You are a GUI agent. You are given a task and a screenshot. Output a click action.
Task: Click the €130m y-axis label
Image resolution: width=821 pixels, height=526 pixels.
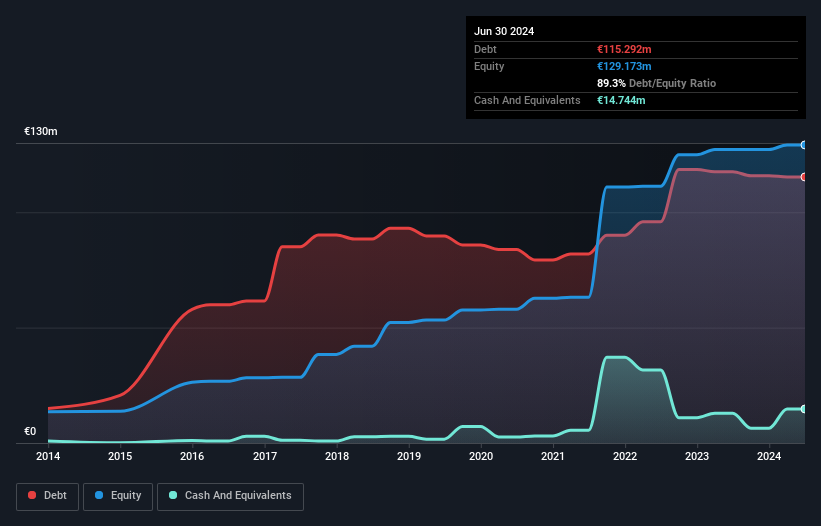point(40,131)
